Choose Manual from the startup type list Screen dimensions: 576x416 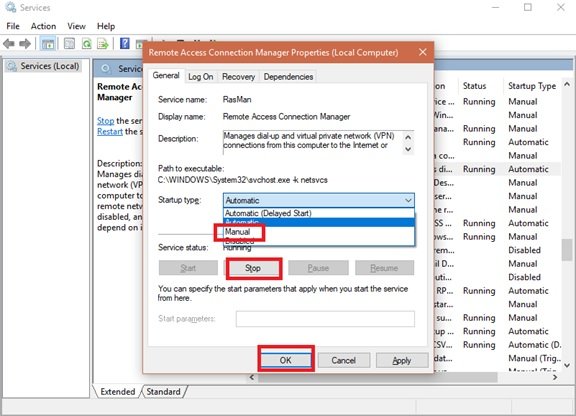point(238,232)
